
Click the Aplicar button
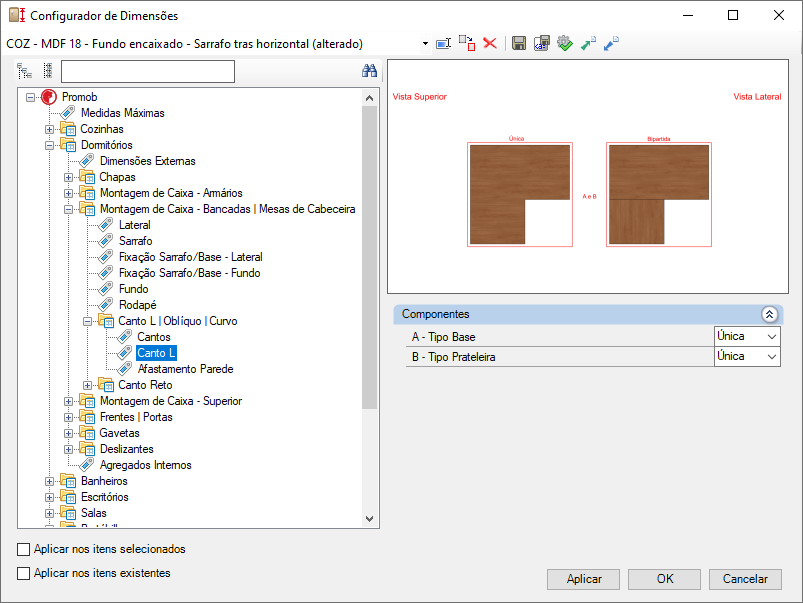click(583, 579)
